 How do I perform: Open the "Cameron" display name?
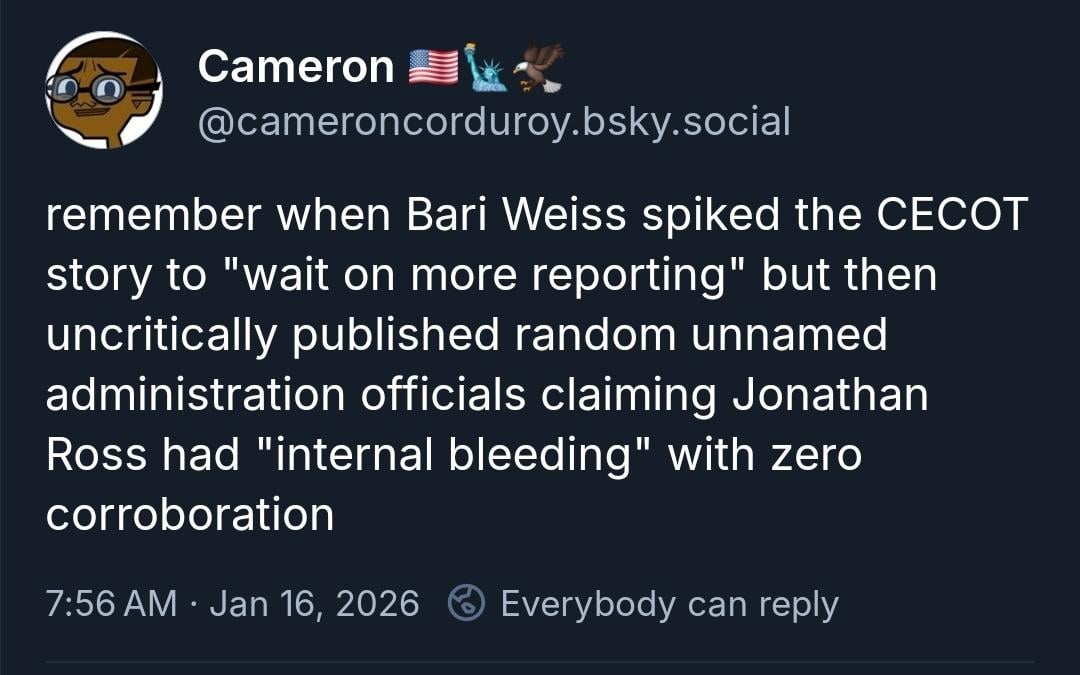296,67
